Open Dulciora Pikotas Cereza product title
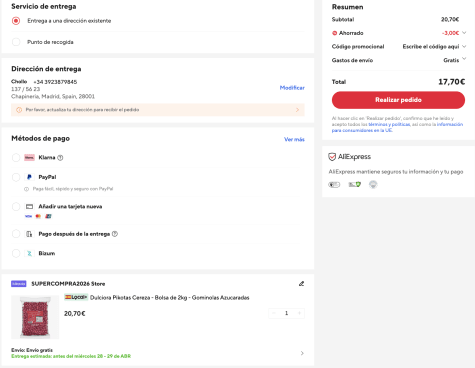Screen dimensions: 475x368 pos(170,297)
